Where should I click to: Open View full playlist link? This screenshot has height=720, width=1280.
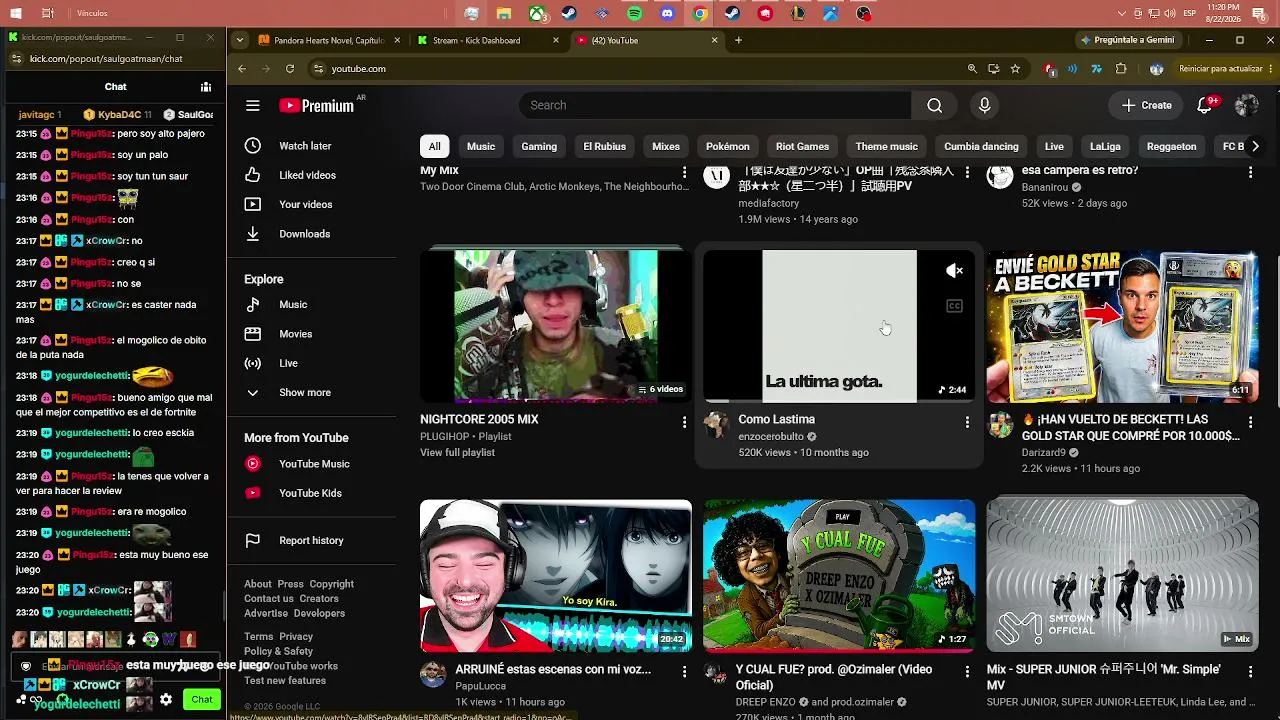coord(457,452)
